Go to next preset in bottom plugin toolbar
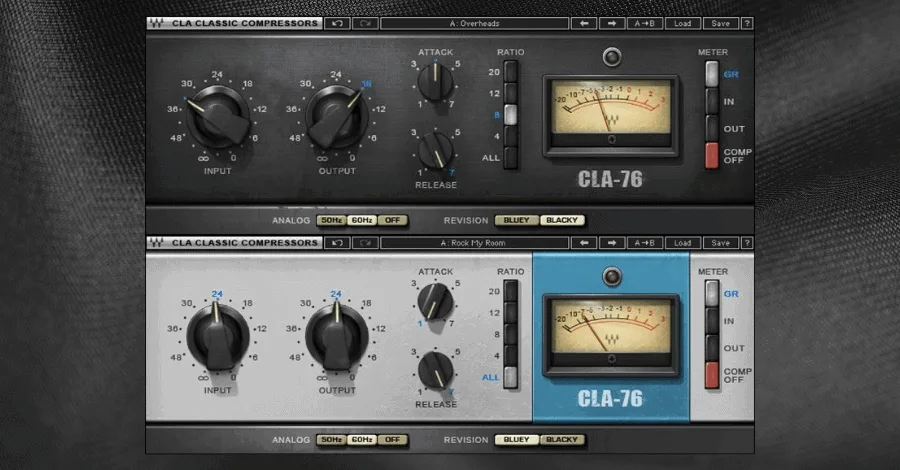 point(612,243)
